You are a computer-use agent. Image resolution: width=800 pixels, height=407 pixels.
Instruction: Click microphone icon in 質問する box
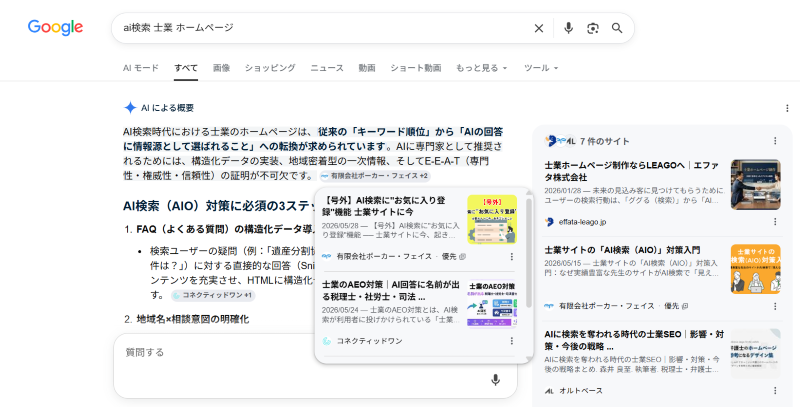(495, 380)
